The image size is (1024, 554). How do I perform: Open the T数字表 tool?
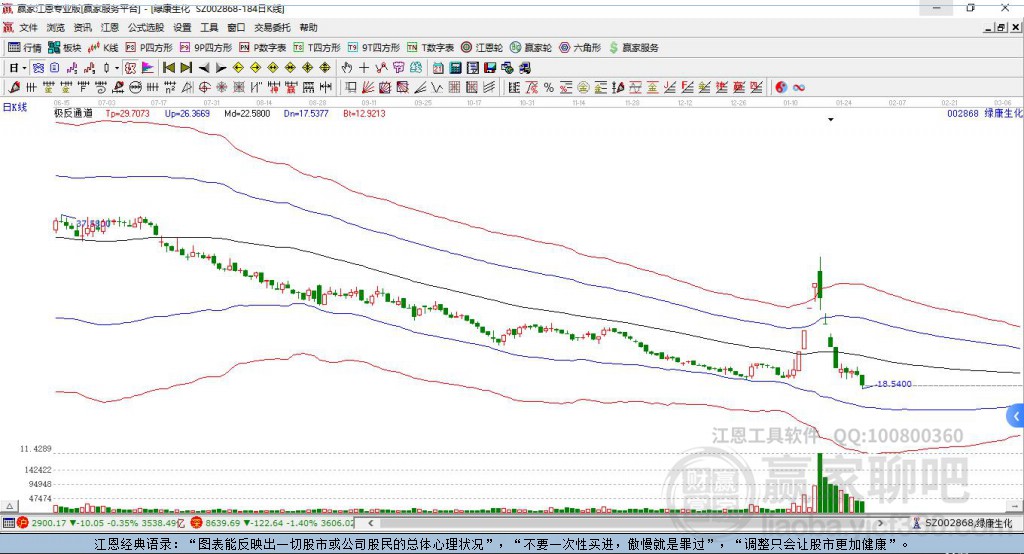click(x=430, y=48)
